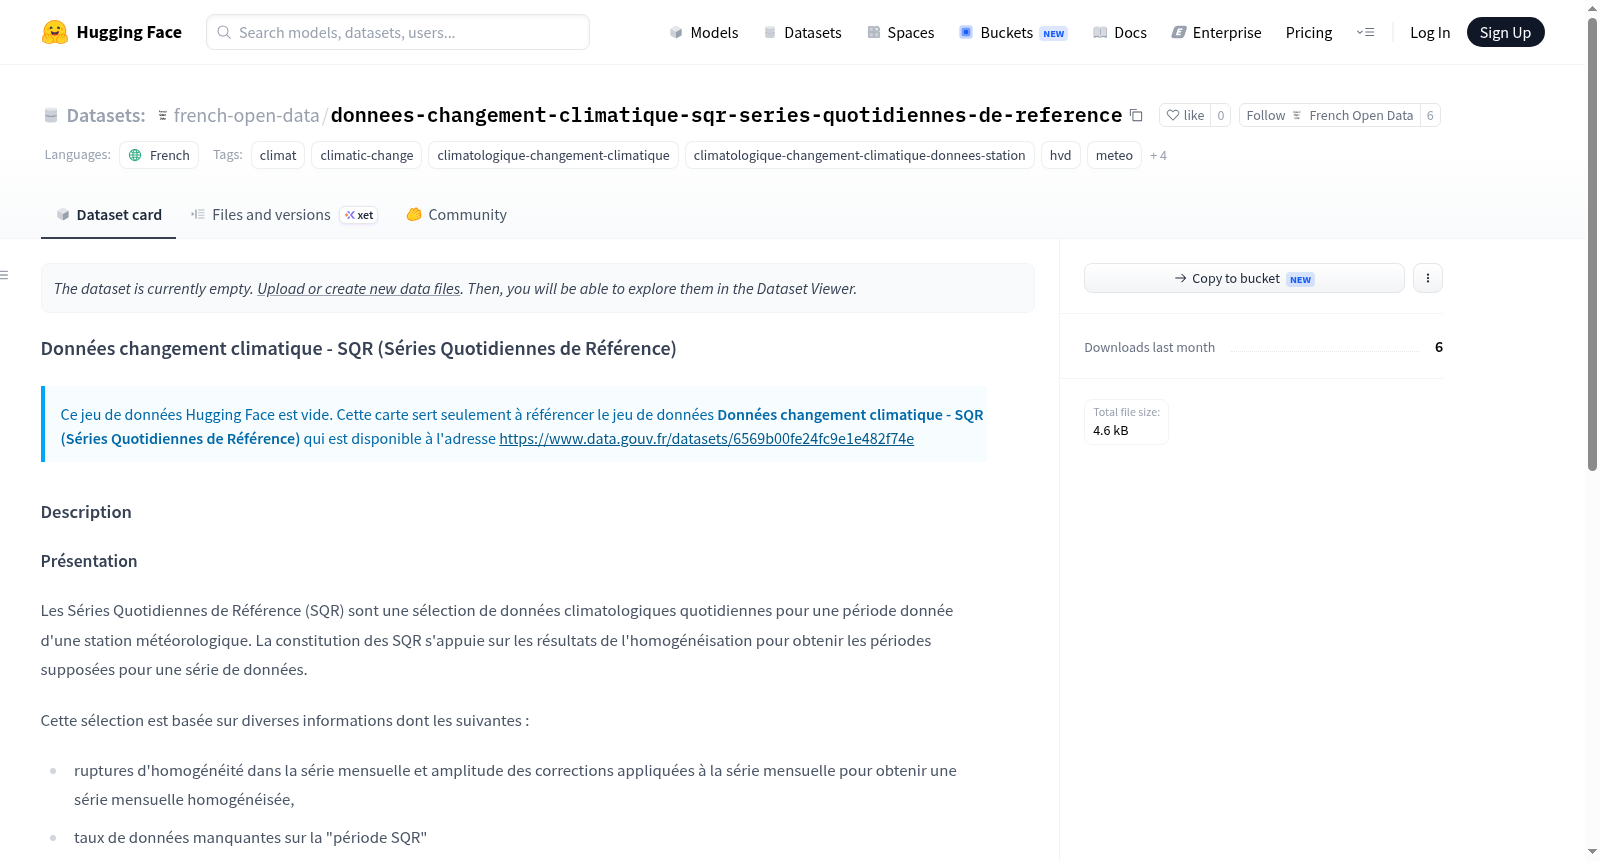This screenshot has width=1600, height=861.
Task: Click the Sign Up button
Action: 1505,32
